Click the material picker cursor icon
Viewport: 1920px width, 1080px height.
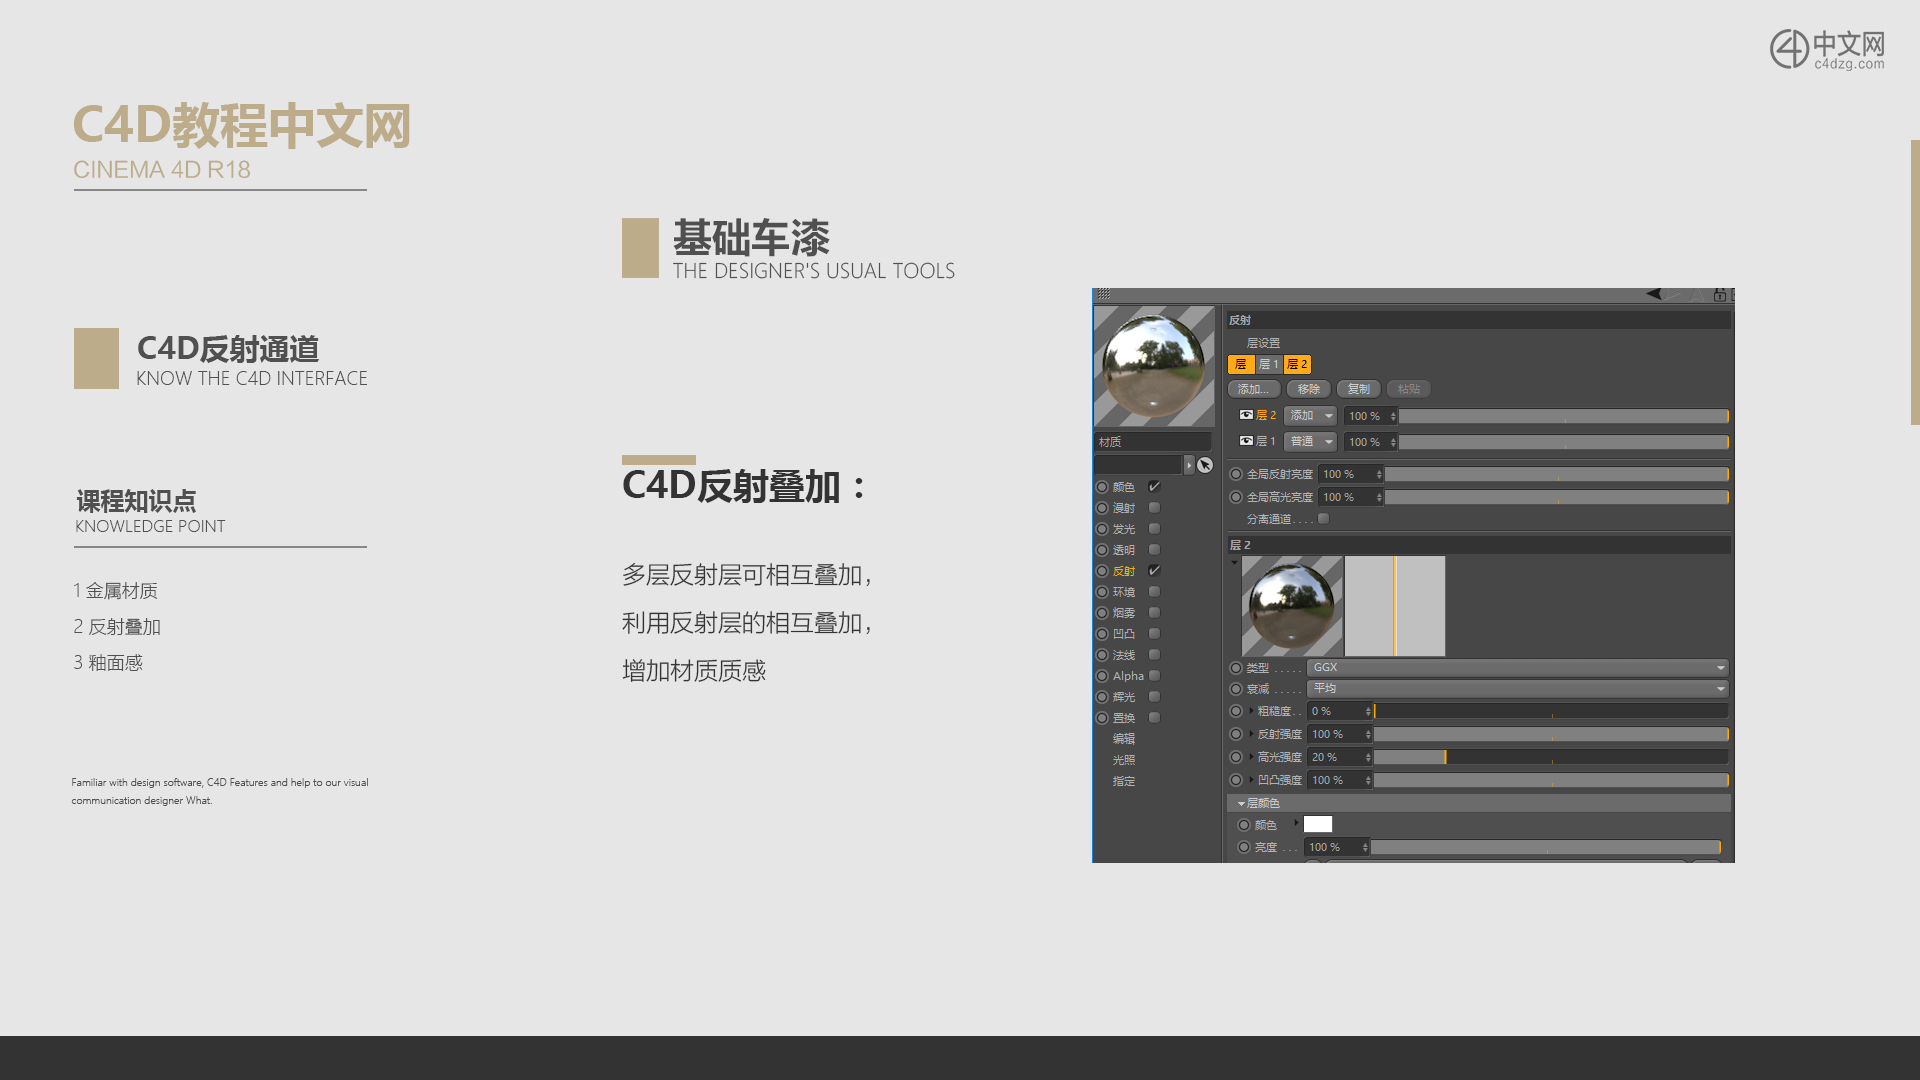click(x=1205, y=465)
